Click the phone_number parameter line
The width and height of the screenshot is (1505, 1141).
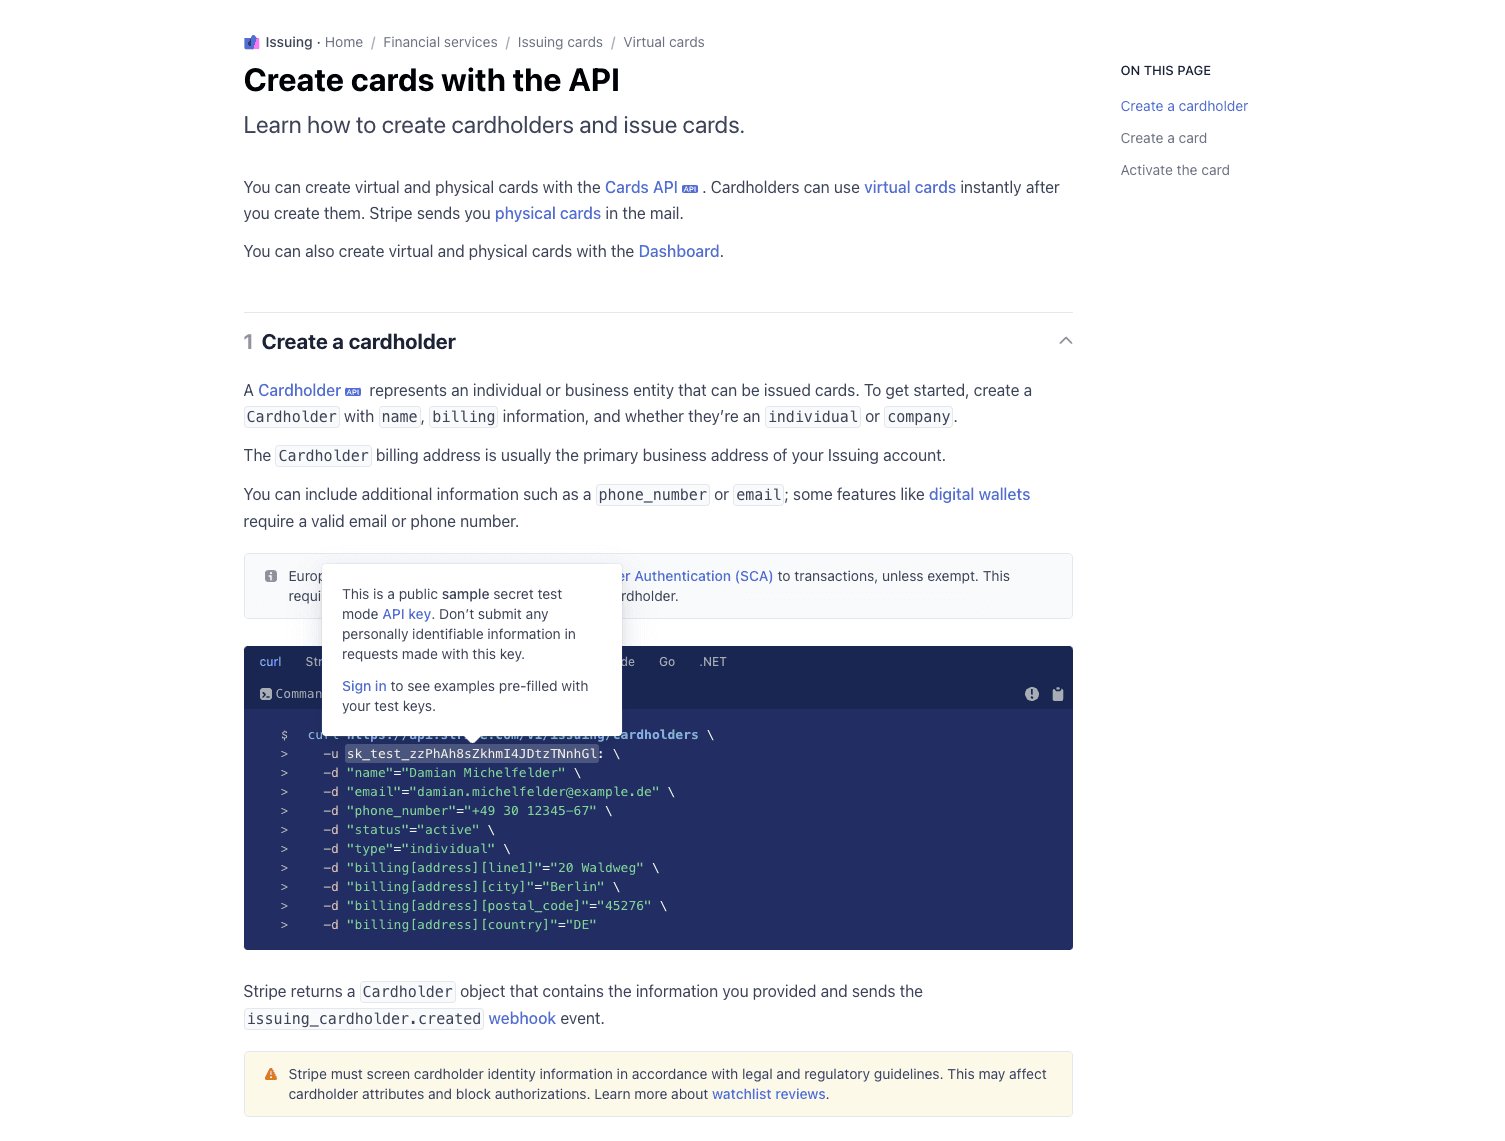click(471, 811)
